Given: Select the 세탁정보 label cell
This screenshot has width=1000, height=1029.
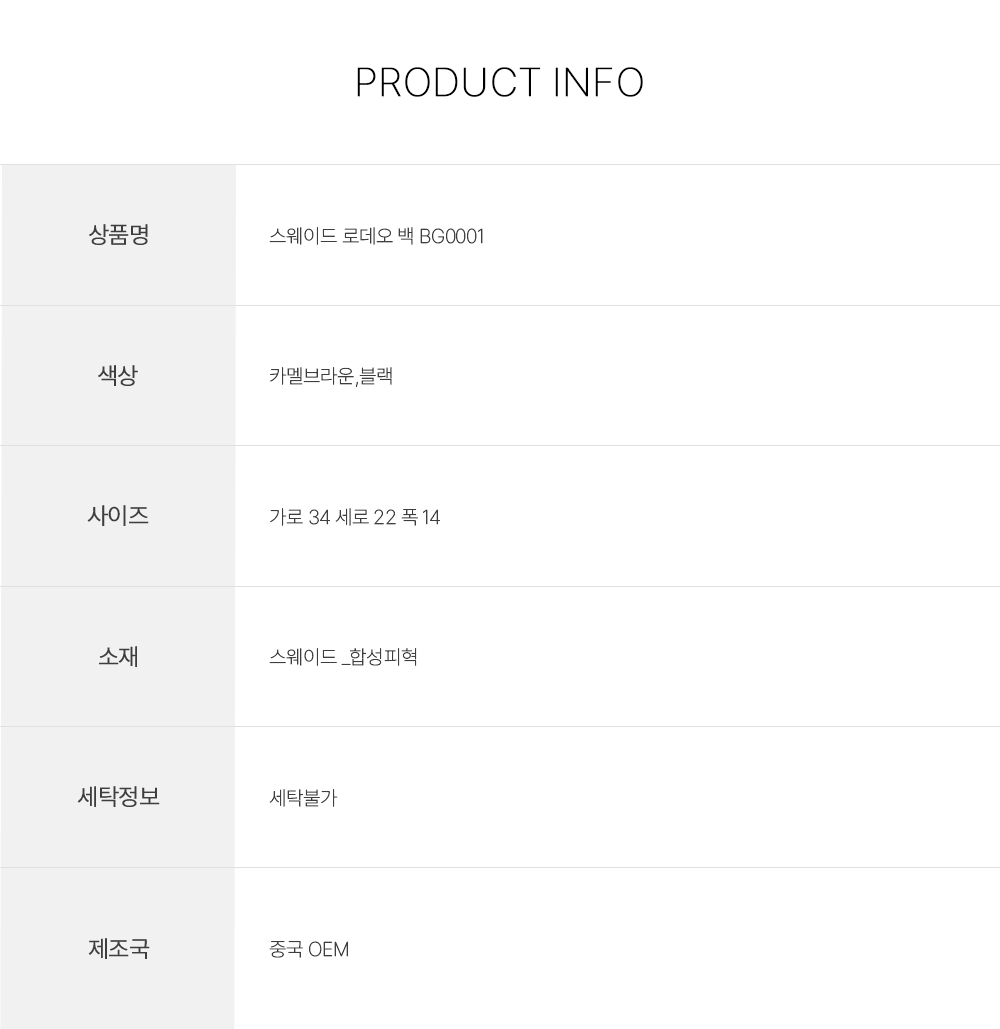Looking at the screenshot, I should (x=118, y=797).
